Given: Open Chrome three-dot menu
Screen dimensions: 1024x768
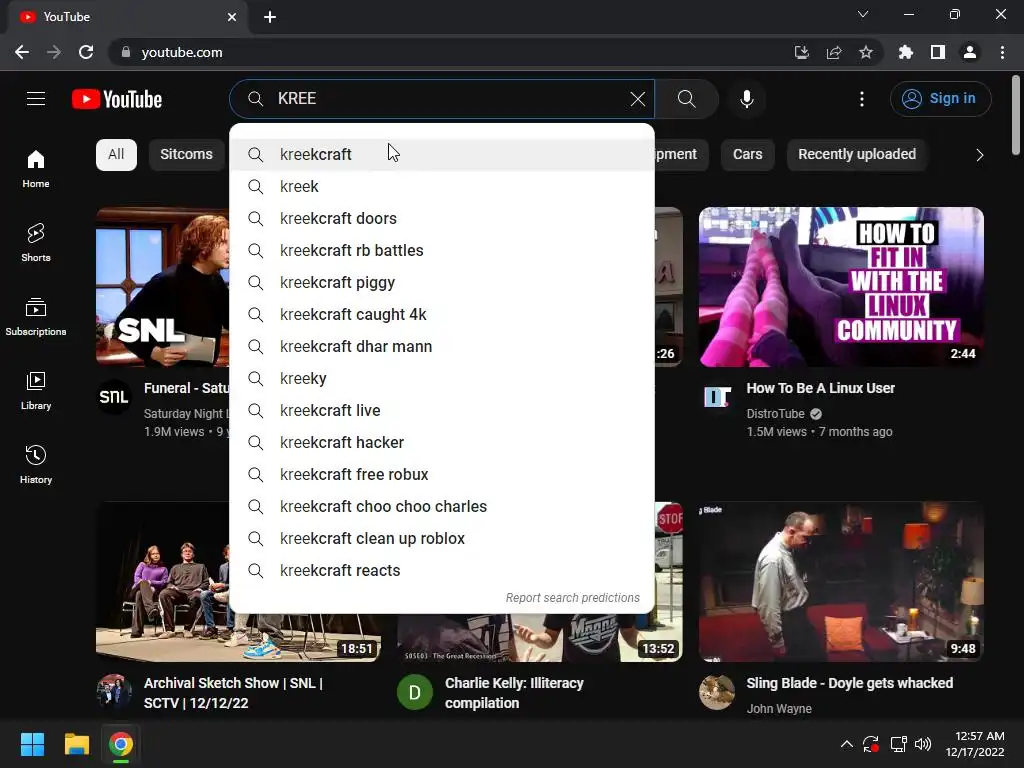Looking at the screenshot, I should [1002, 52].
